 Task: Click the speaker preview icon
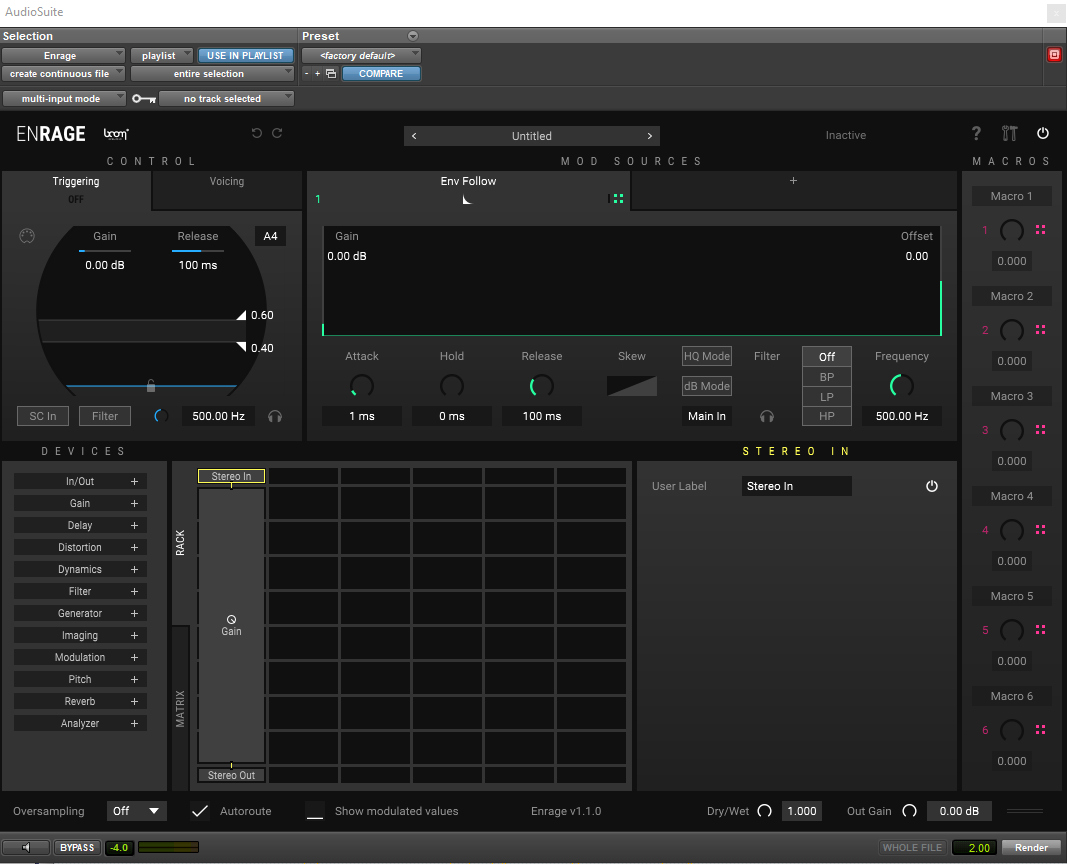[26, 847]
